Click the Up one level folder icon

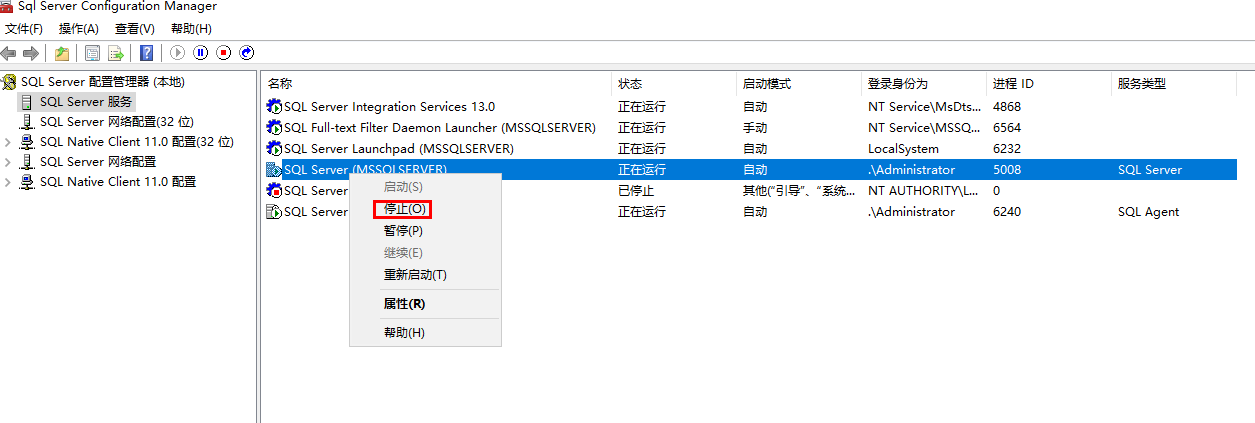[x=62, y=53]
